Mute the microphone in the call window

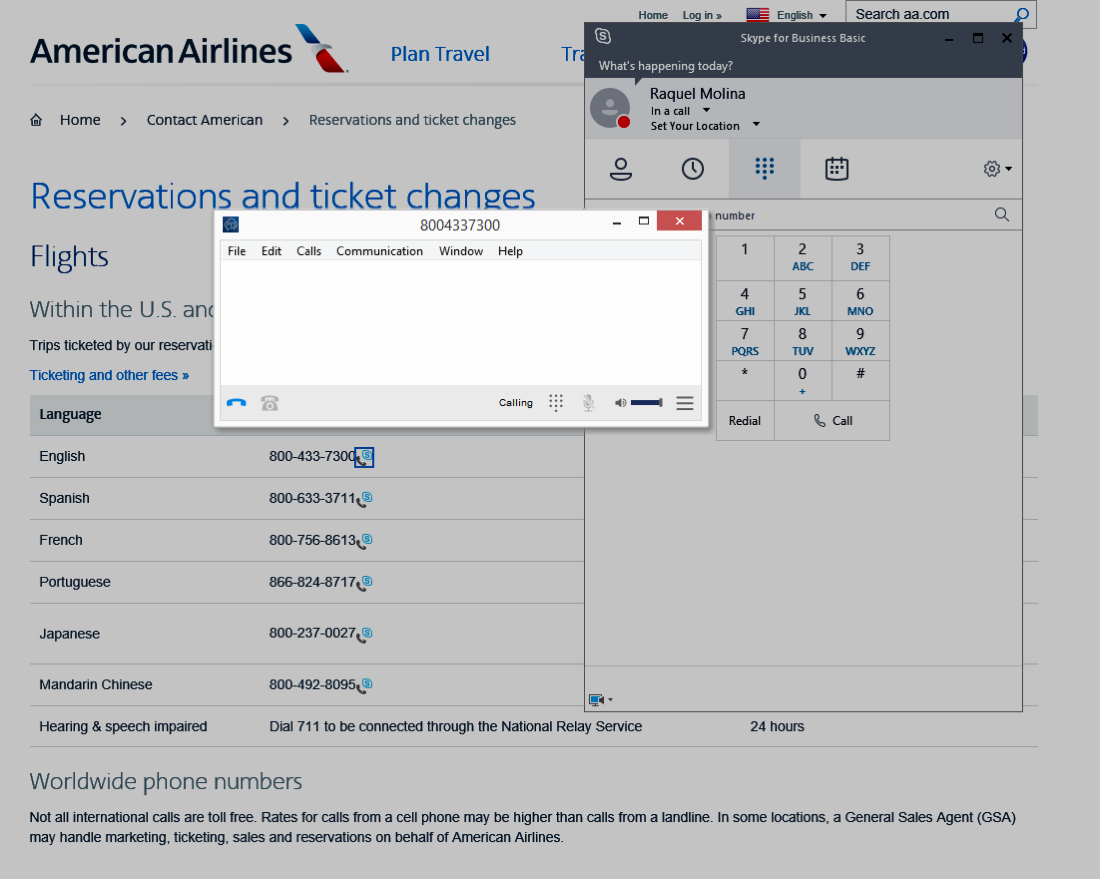tap(589, 402)
